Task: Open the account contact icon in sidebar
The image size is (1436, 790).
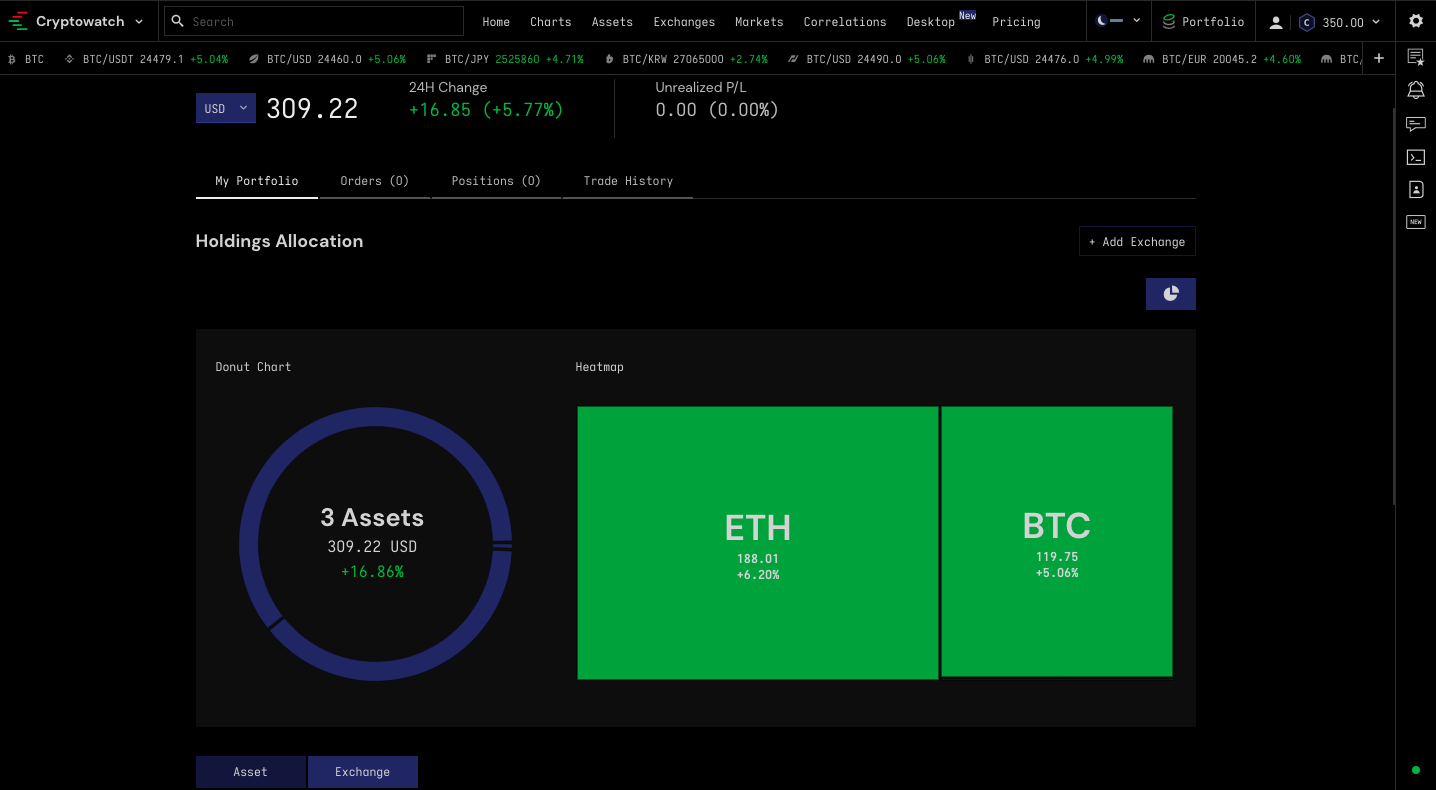Action: click(x=1415, y=189)
